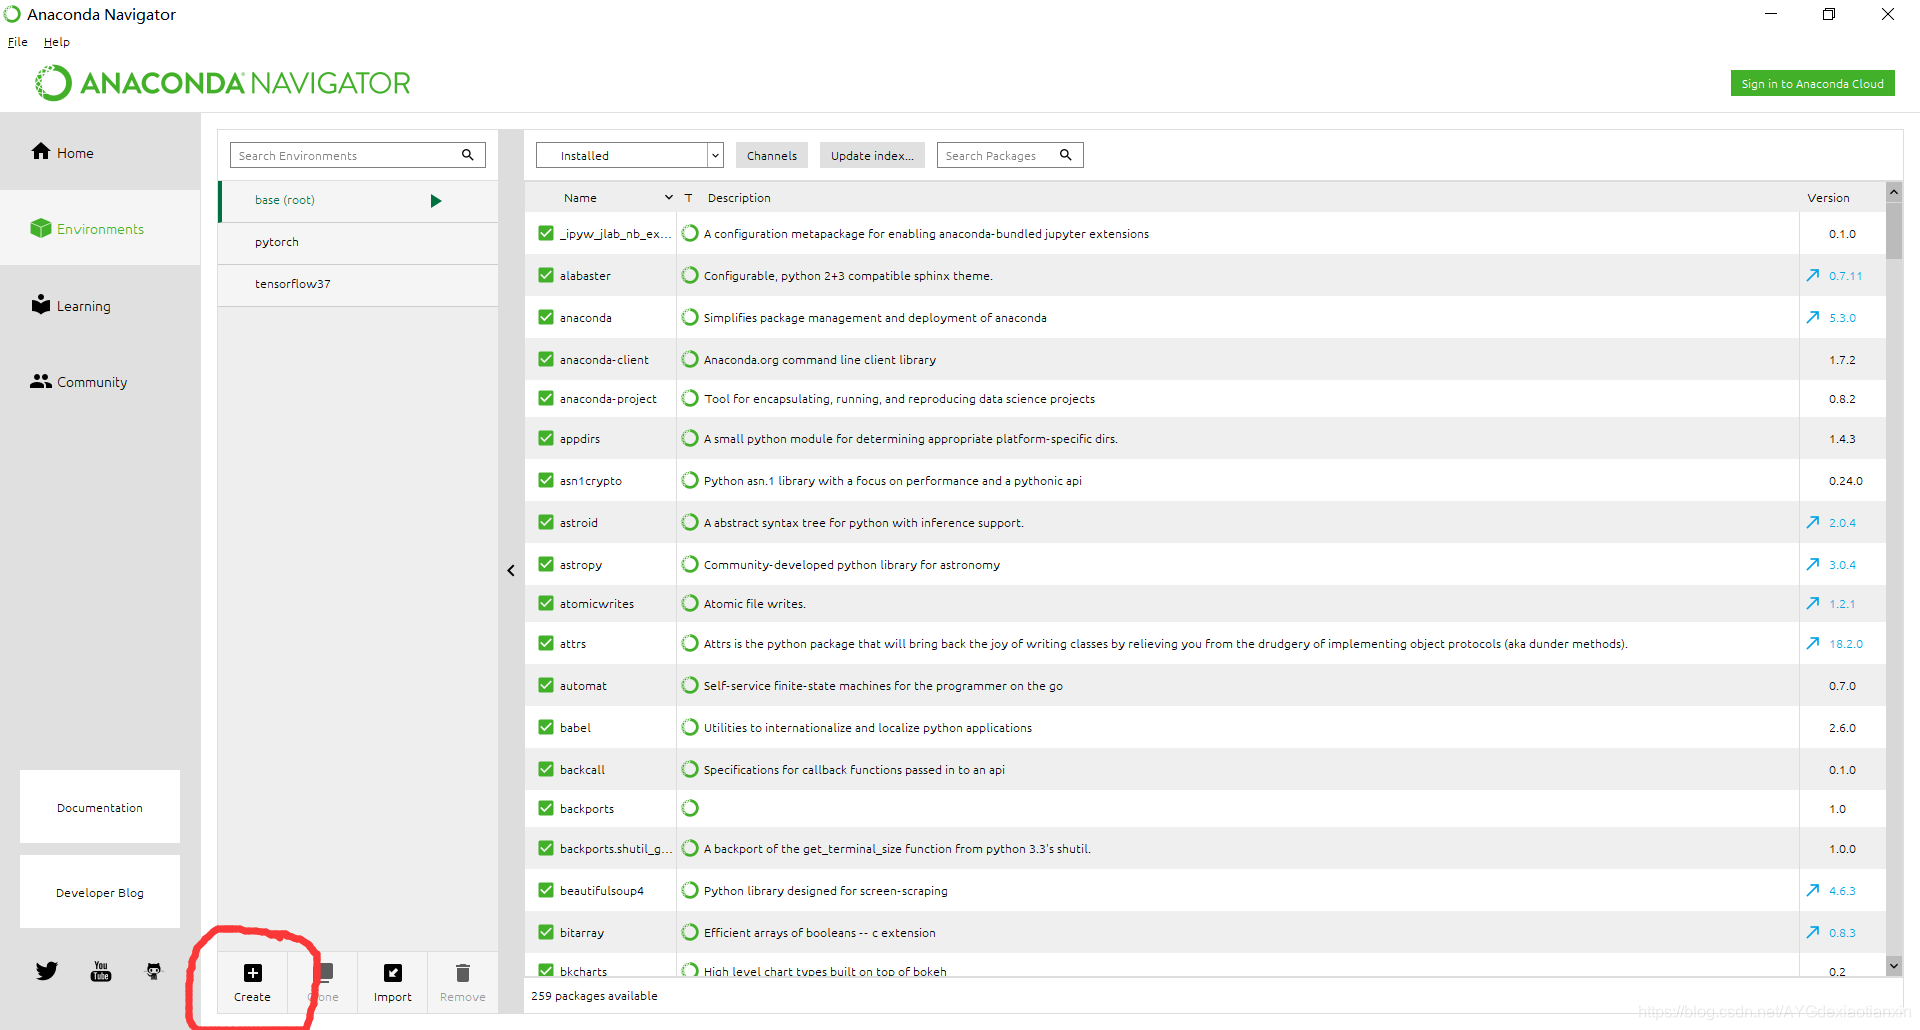Click the upgrade arrow for astroid
Viewport: 1920px width, 1030px height.
point(1813,522)
